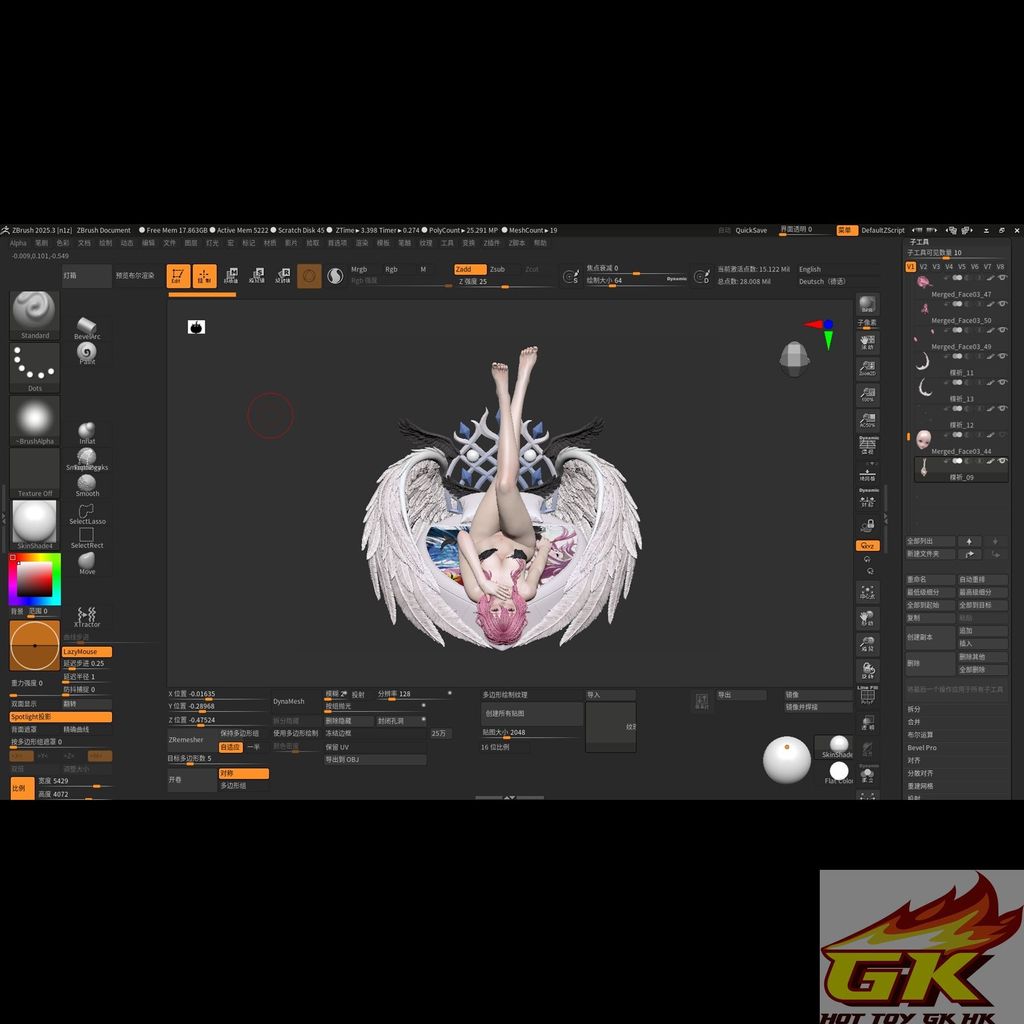Expand the 对齐 align section
1024x1024 pixels.
coord(914,760)
